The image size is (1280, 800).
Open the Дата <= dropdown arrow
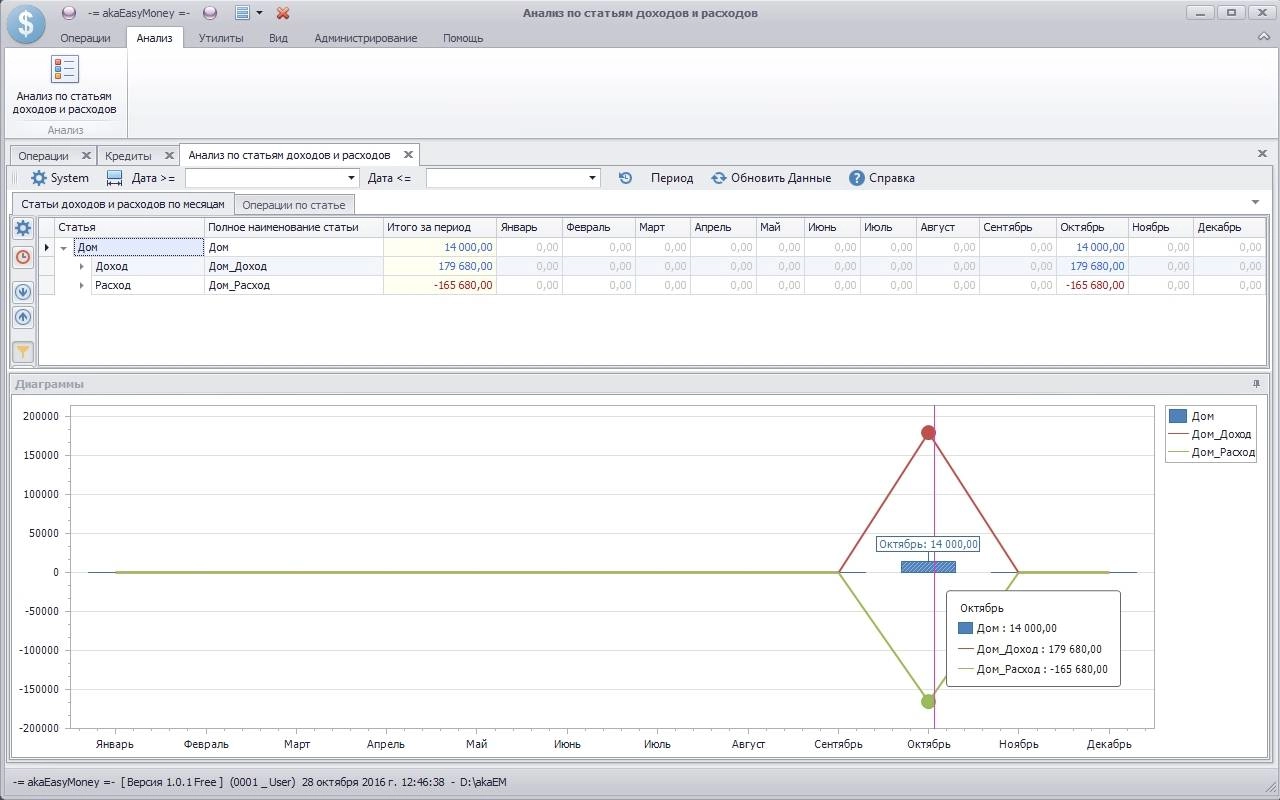pos(593,178)
